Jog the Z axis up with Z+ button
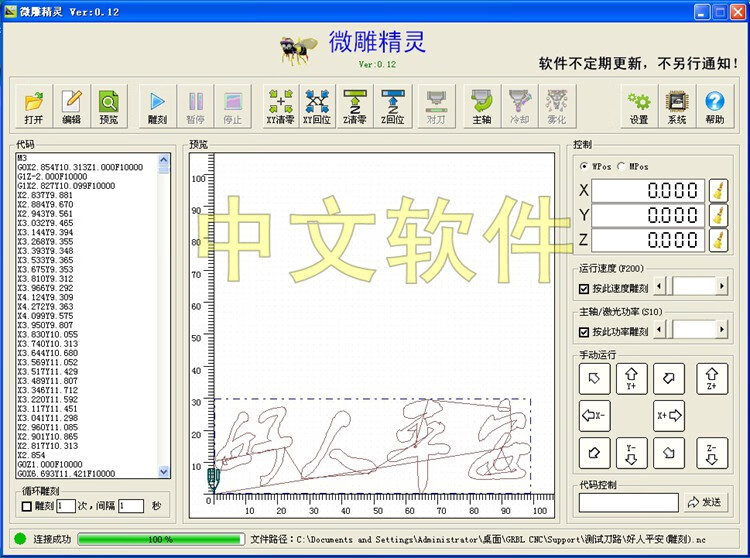750x558 pixels. click(x=712, y=378)
